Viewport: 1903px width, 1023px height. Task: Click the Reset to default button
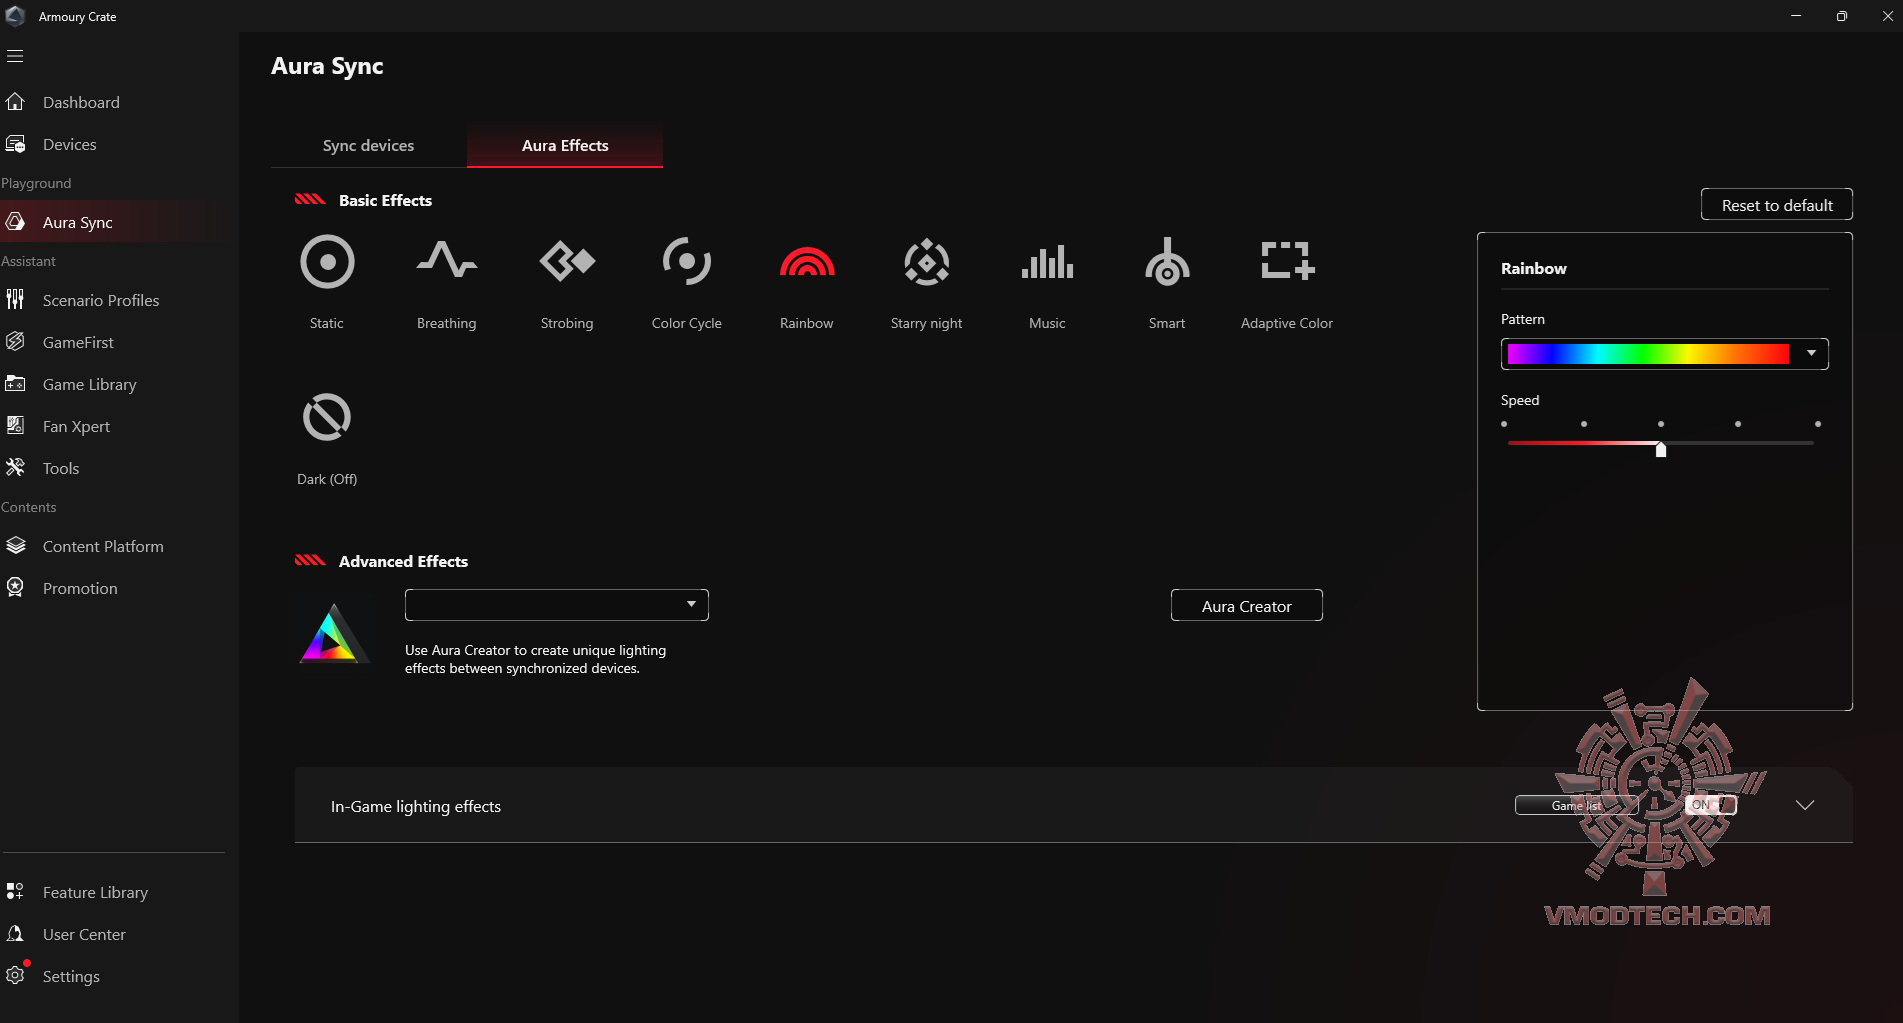pyautogui.click(x=1777, y=205)
